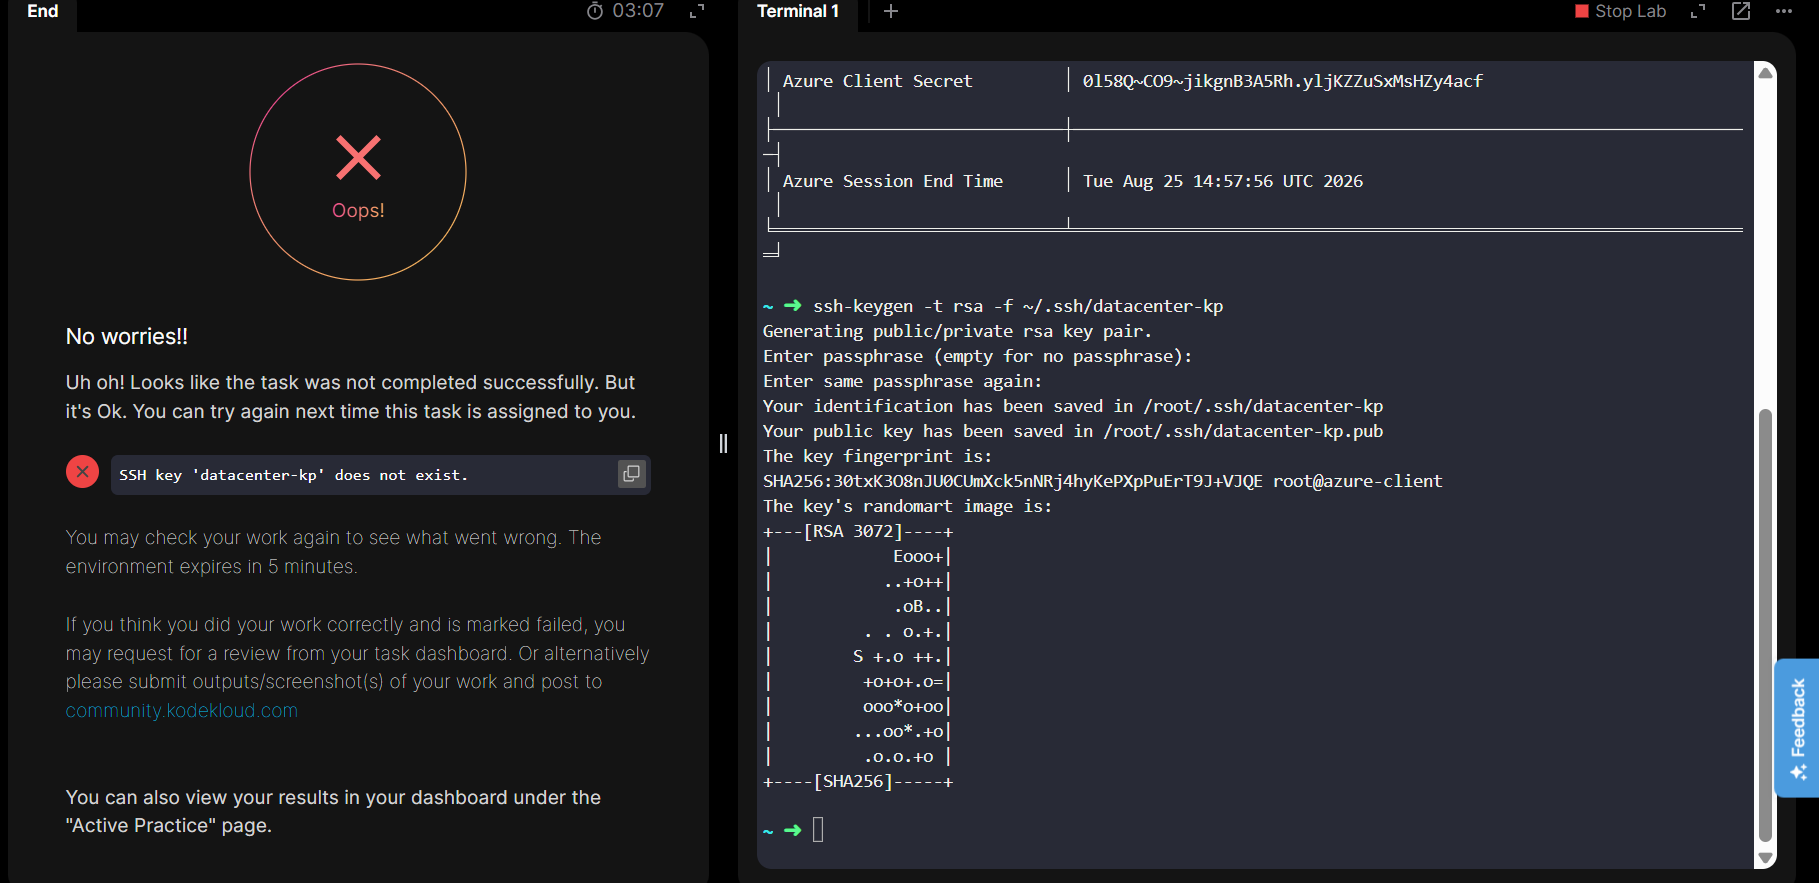Add a new terminal tab
1819x883 pixels.
point(891,11)
